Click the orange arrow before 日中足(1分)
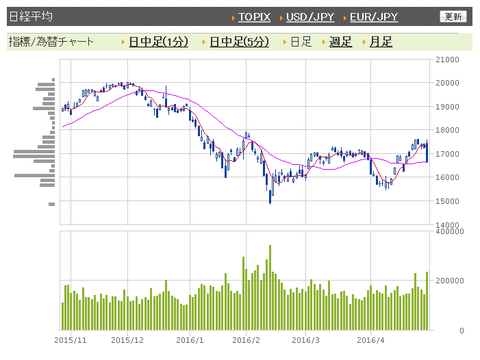Viewport: 480px width, 360px height. (x=123, y=42)
